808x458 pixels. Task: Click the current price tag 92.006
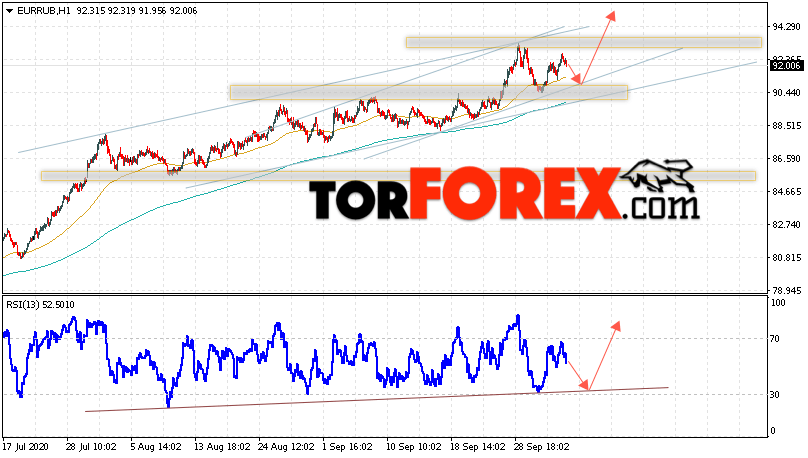(x=786, y=65)
